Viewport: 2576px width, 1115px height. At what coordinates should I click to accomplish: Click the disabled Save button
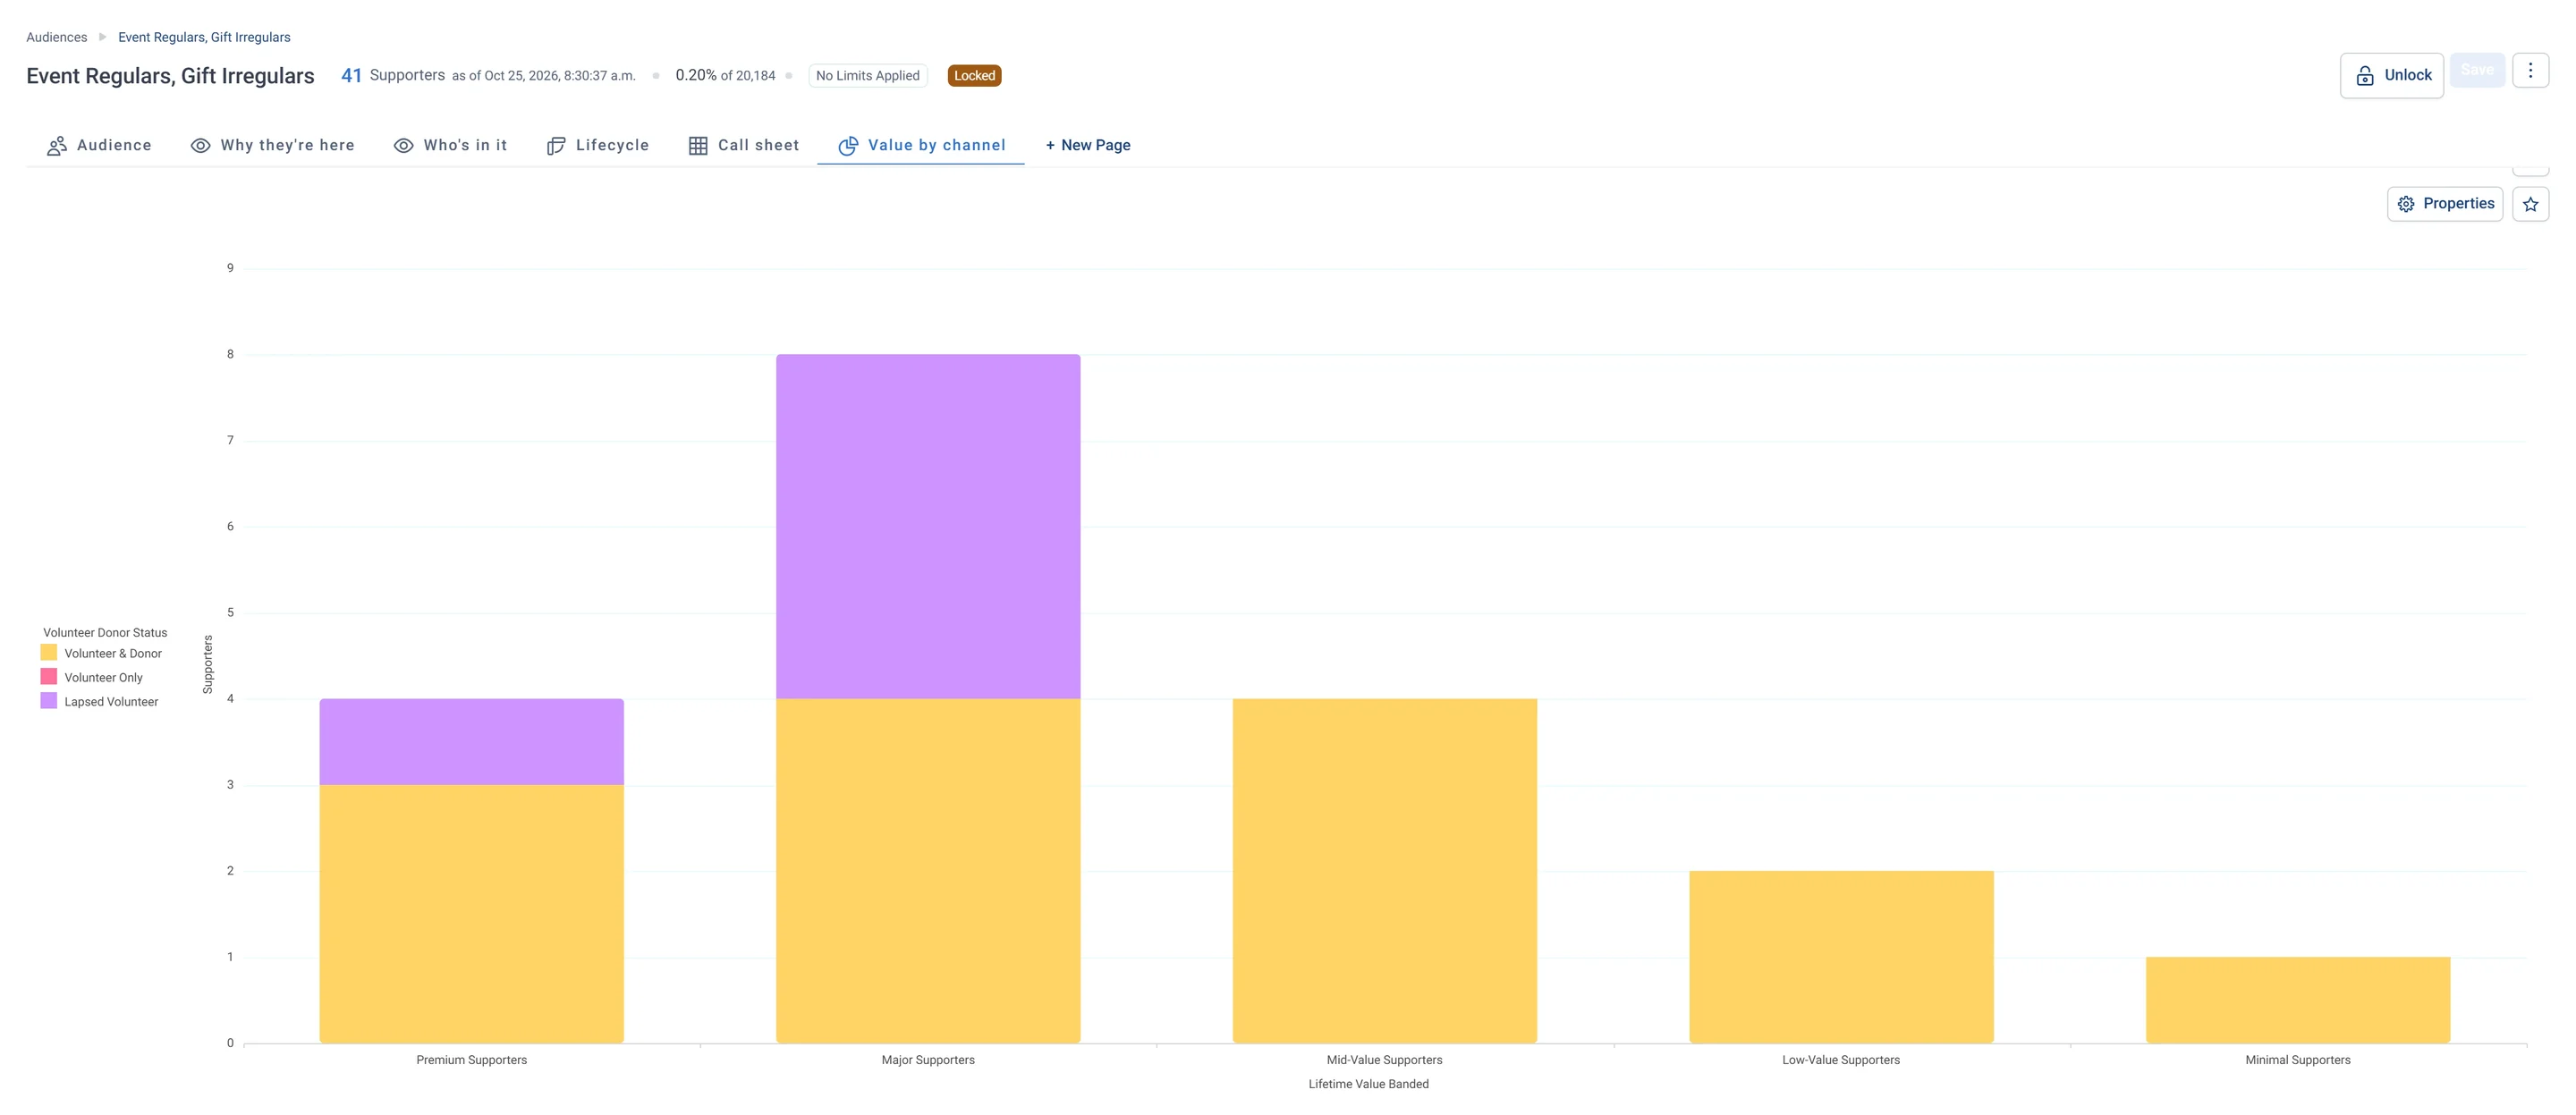[2477, 70]
